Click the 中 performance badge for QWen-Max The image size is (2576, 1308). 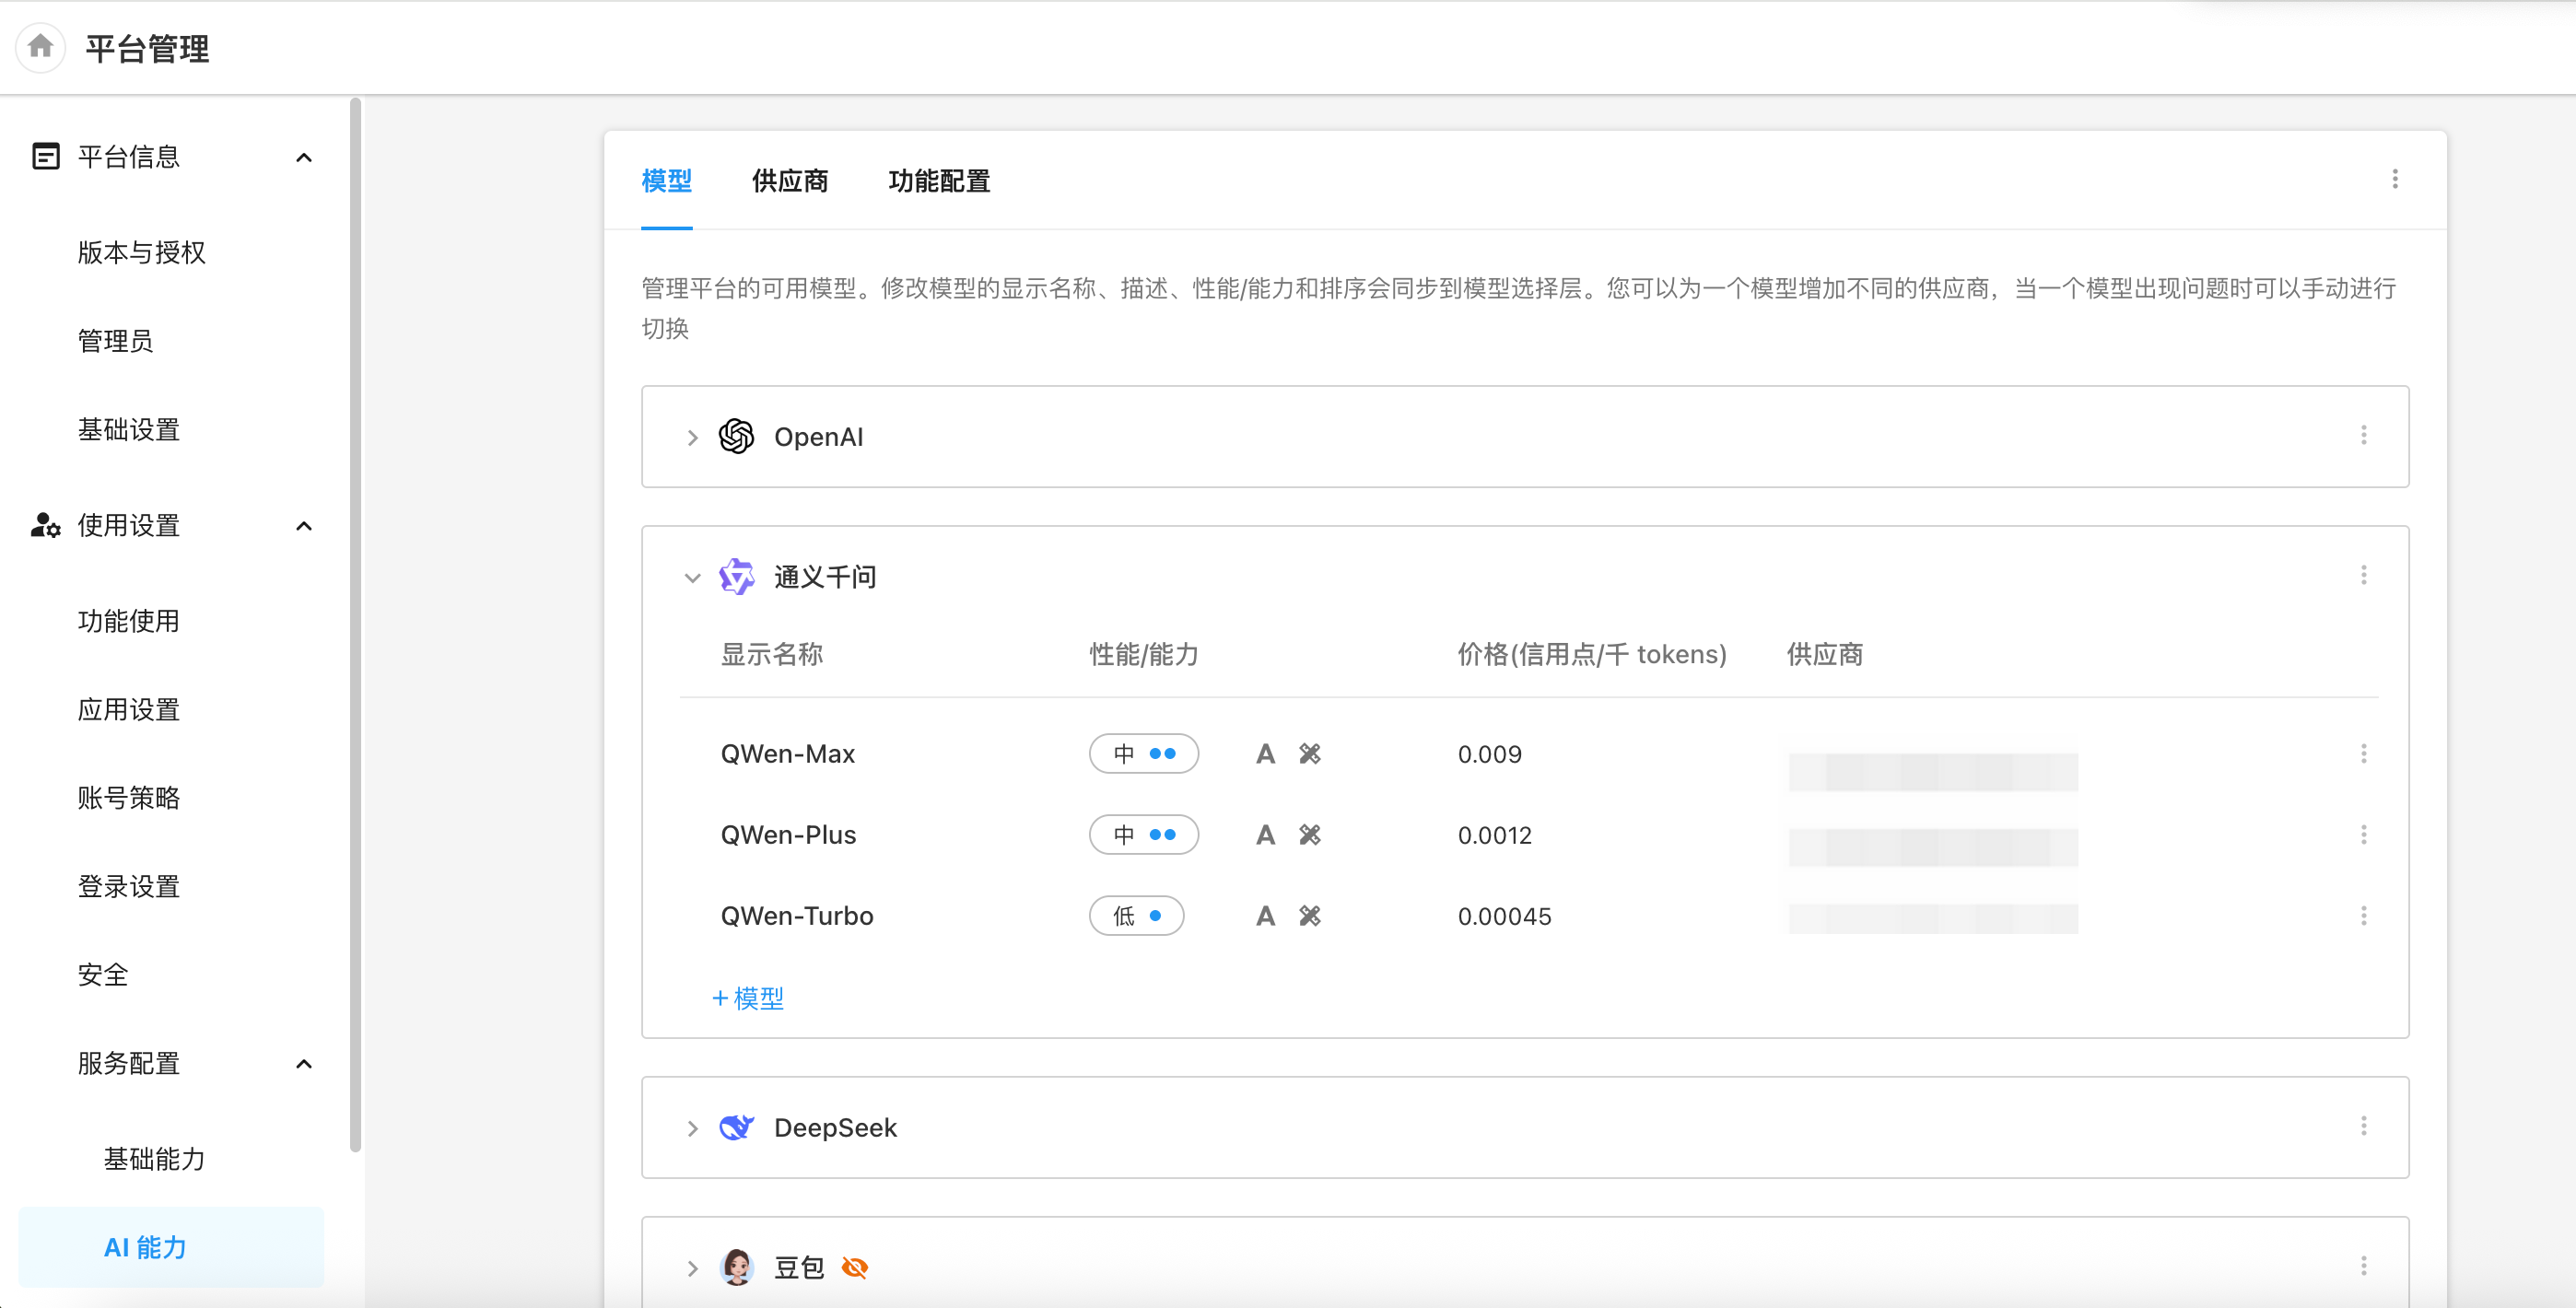pyautogui.click(x=1143, y=754)
